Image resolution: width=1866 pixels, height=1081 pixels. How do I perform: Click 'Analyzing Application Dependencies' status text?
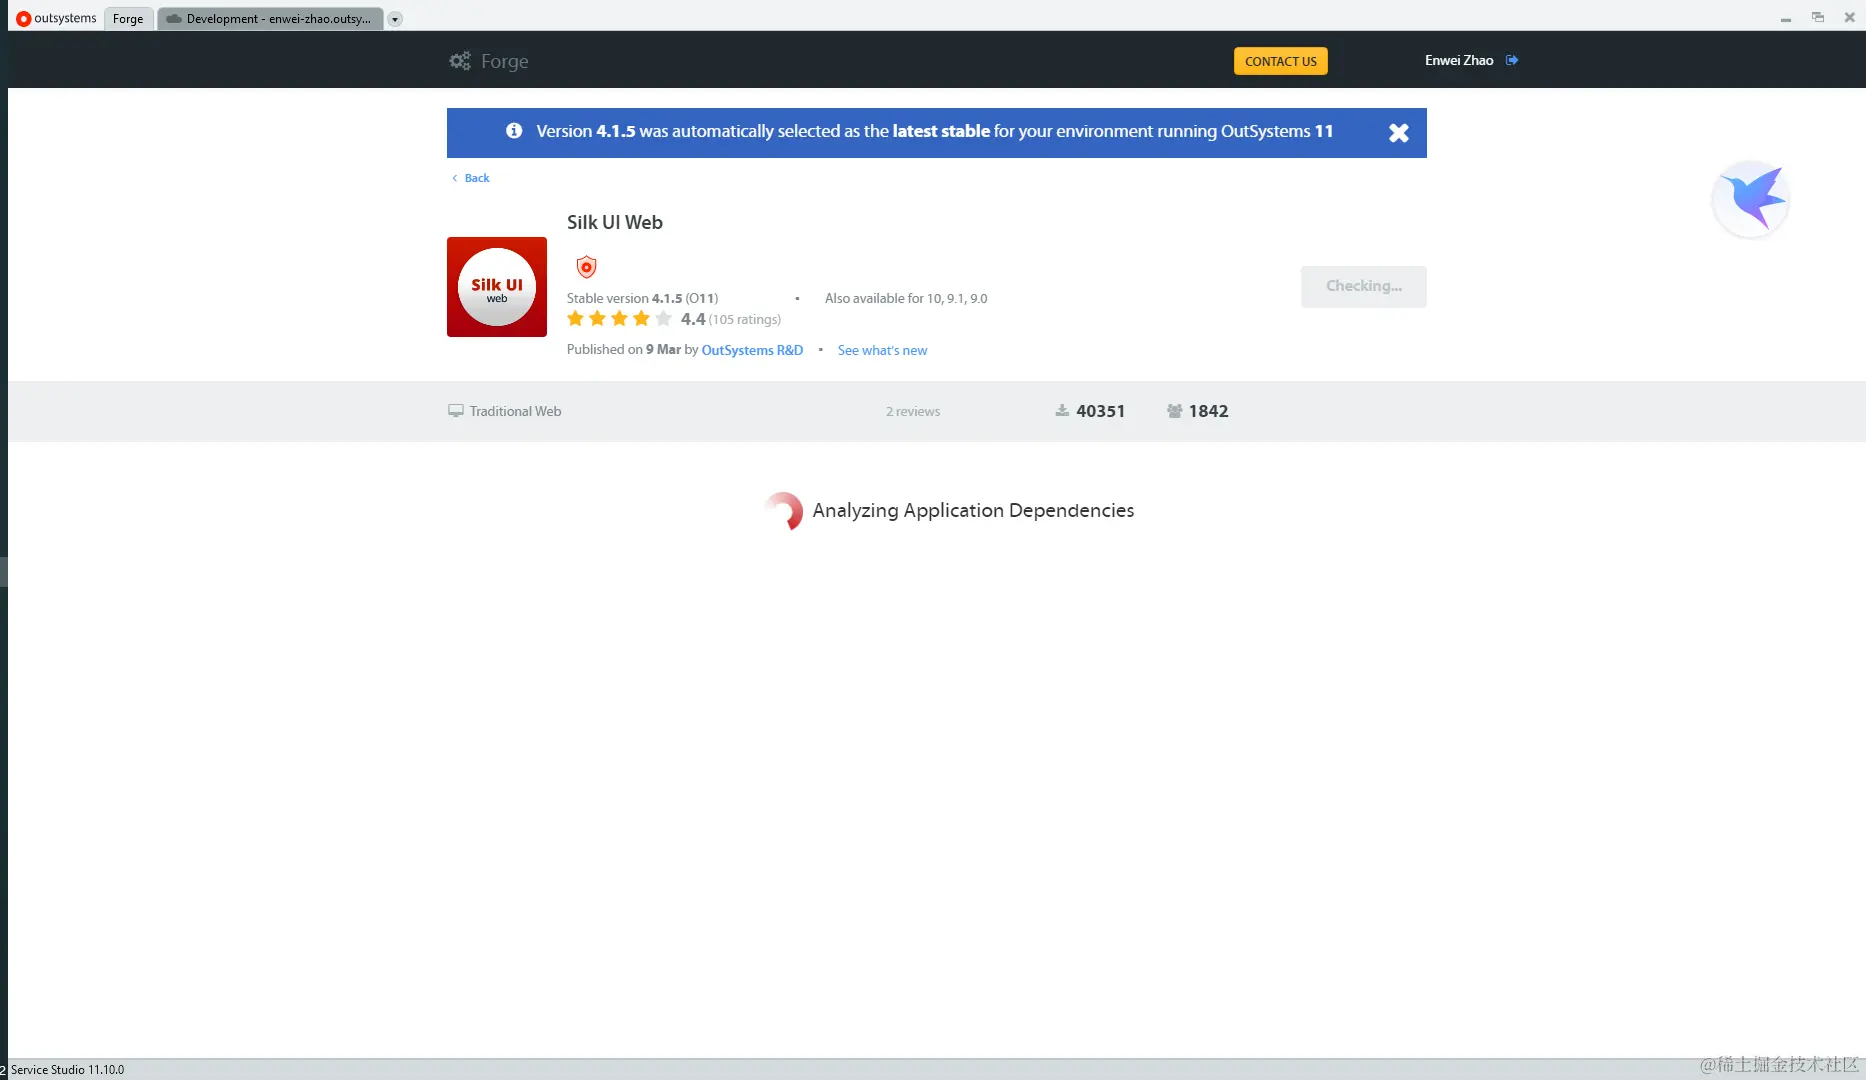[x=973, y=510]
